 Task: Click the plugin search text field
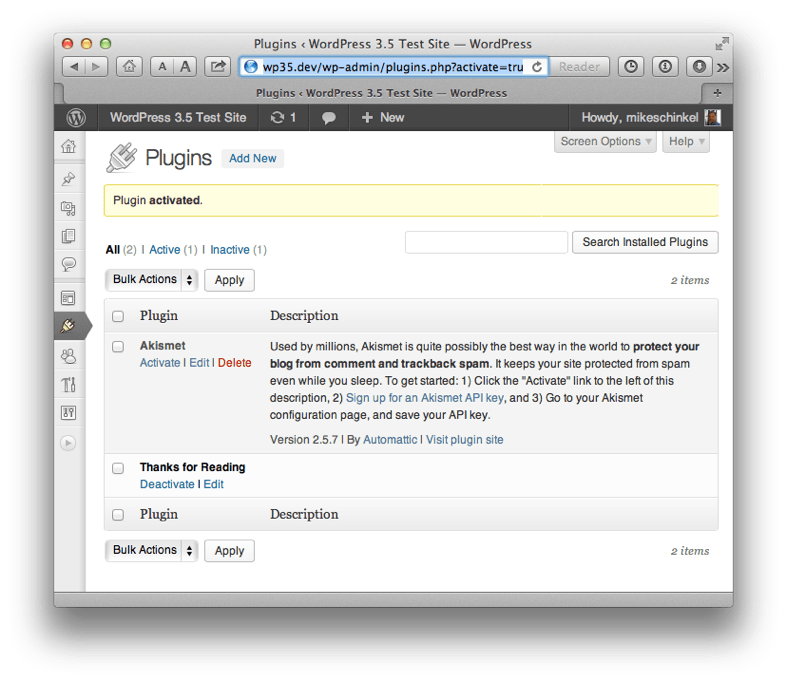pos(486,242)
